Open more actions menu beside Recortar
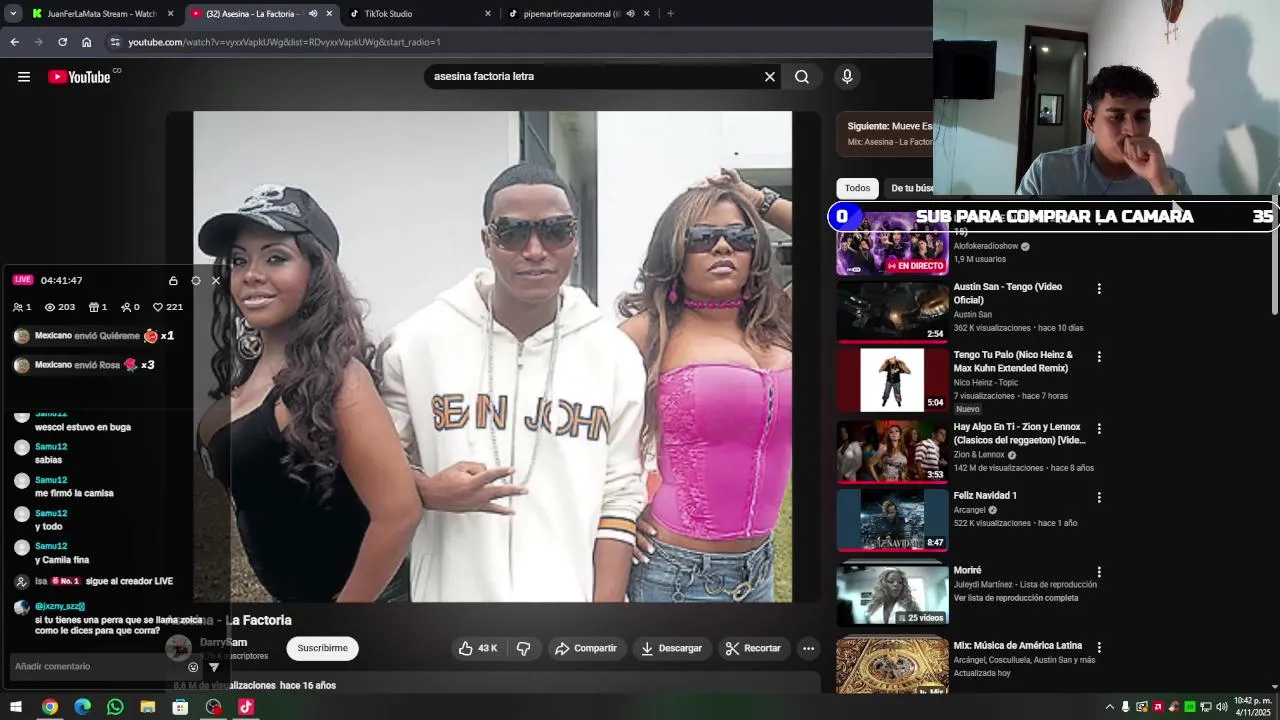The width and height of the screenshot is (1280, 720). click(808, 648)
